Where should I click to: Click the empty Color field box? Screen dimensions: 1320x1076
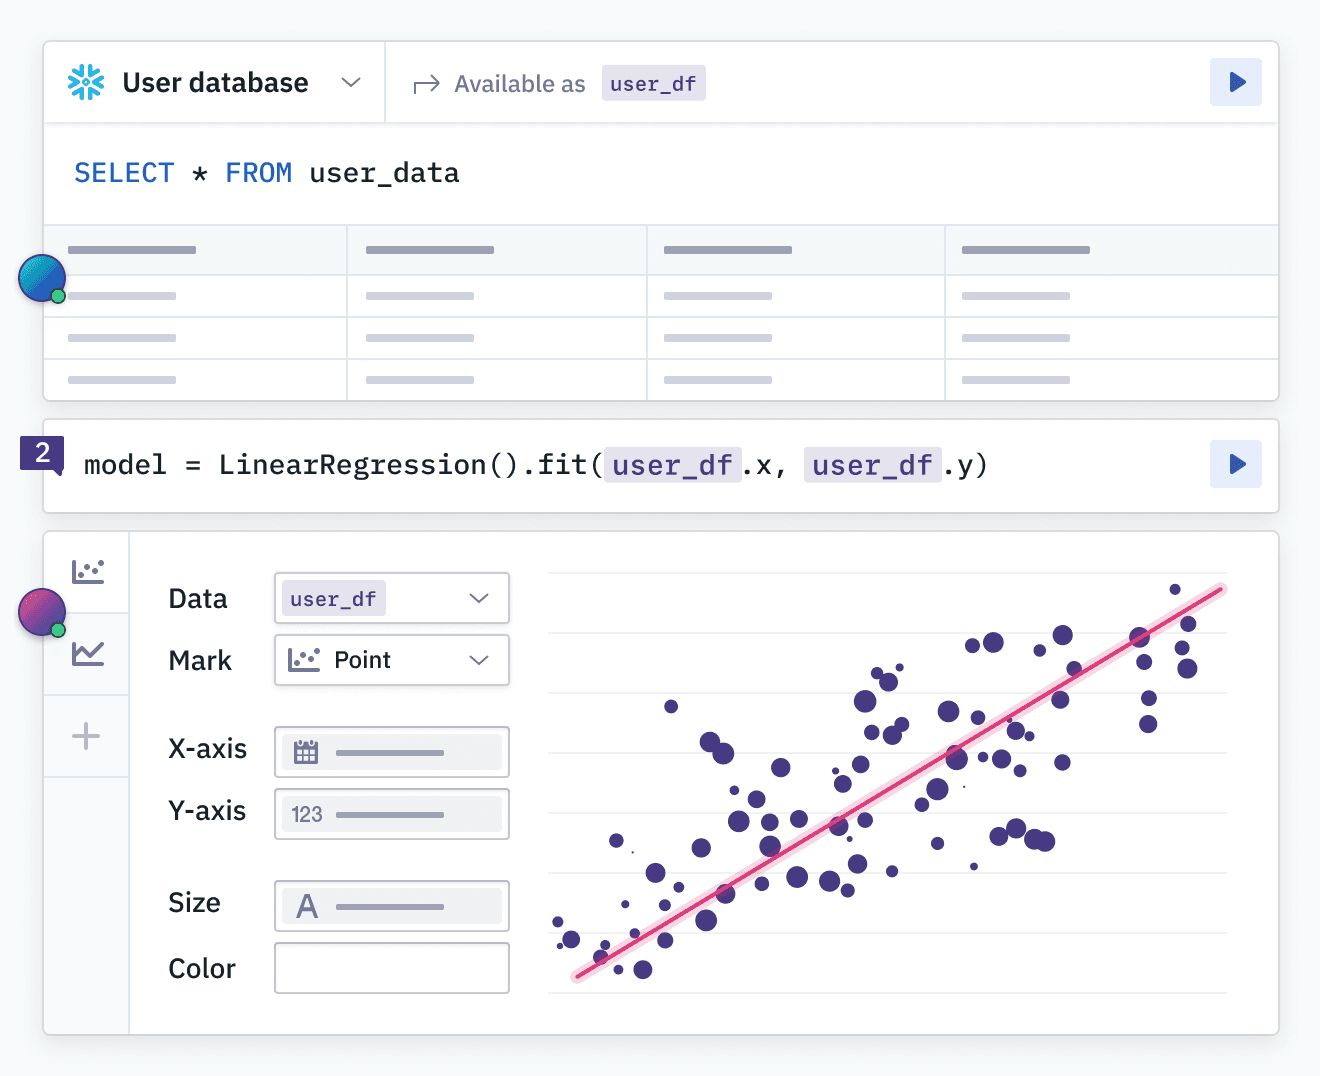(x=391, y=968)
